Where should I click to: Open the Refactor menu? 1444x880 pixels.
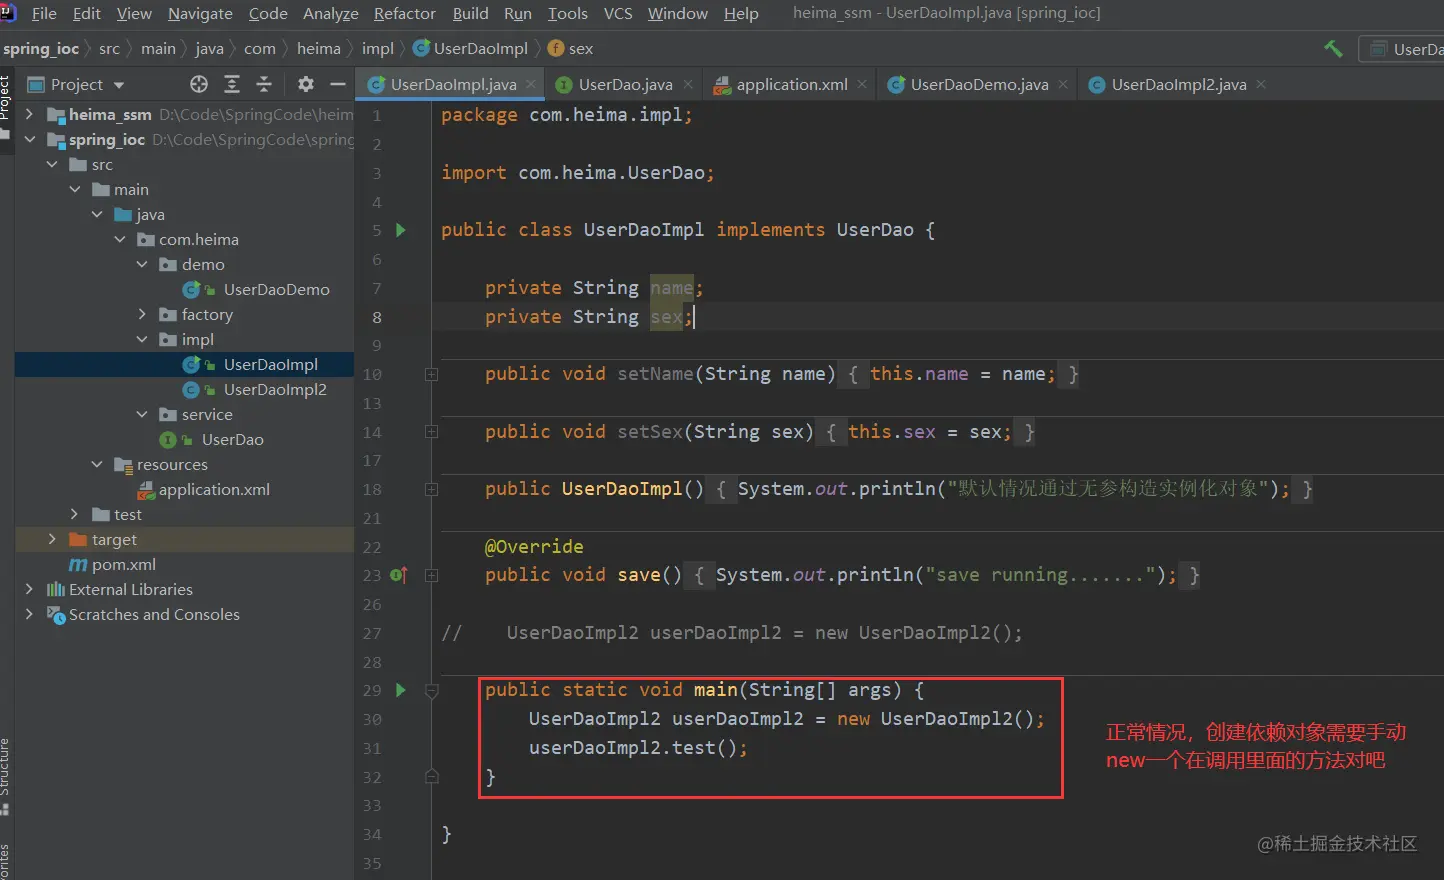pyautogui.click(x=405, y=13)
